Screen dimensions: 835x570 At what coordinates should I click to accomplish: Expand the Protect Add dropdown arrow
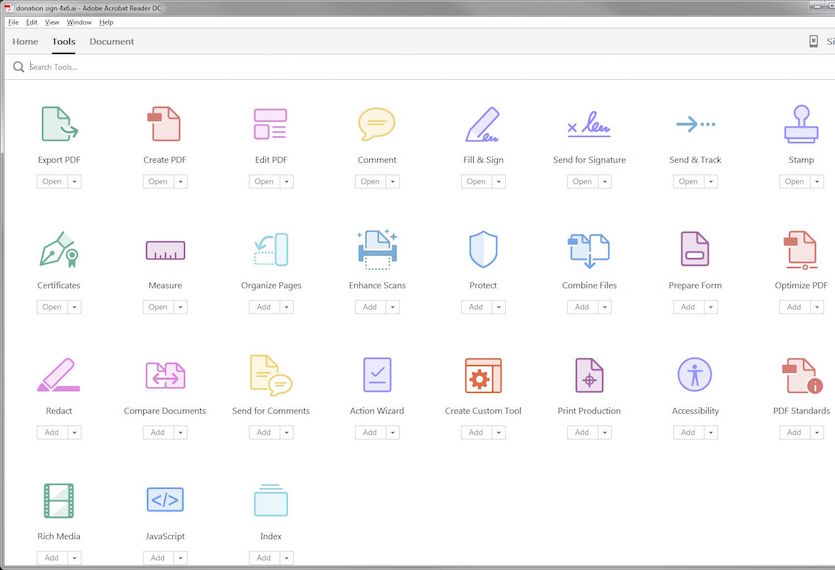[498, 307]
